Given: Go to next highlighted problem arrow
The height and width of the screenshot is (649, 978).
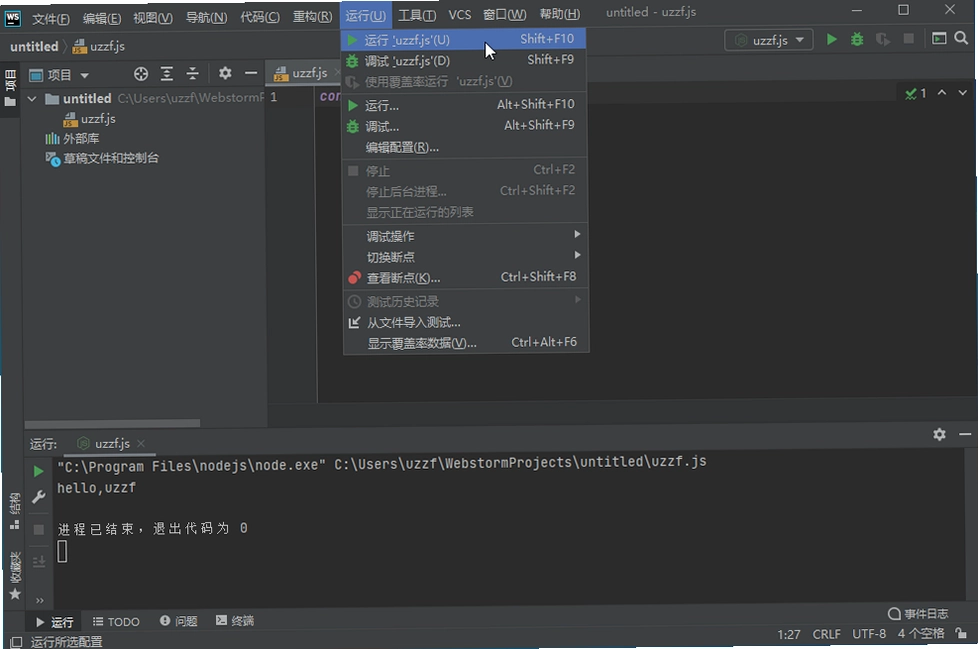Looking at the screenshot, I should (962, 93).
